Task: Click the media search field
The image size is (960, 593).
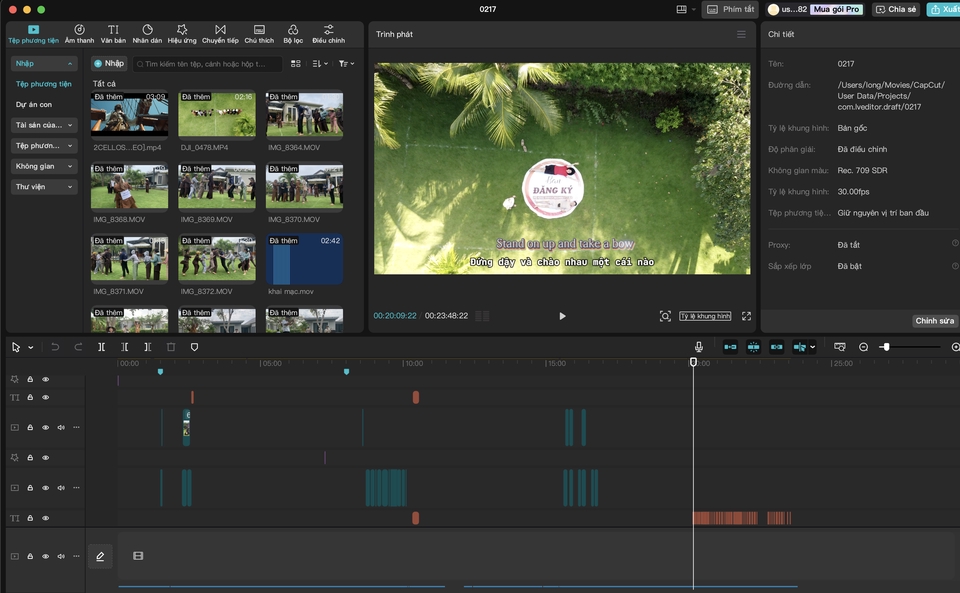Action: click(208, 64)
